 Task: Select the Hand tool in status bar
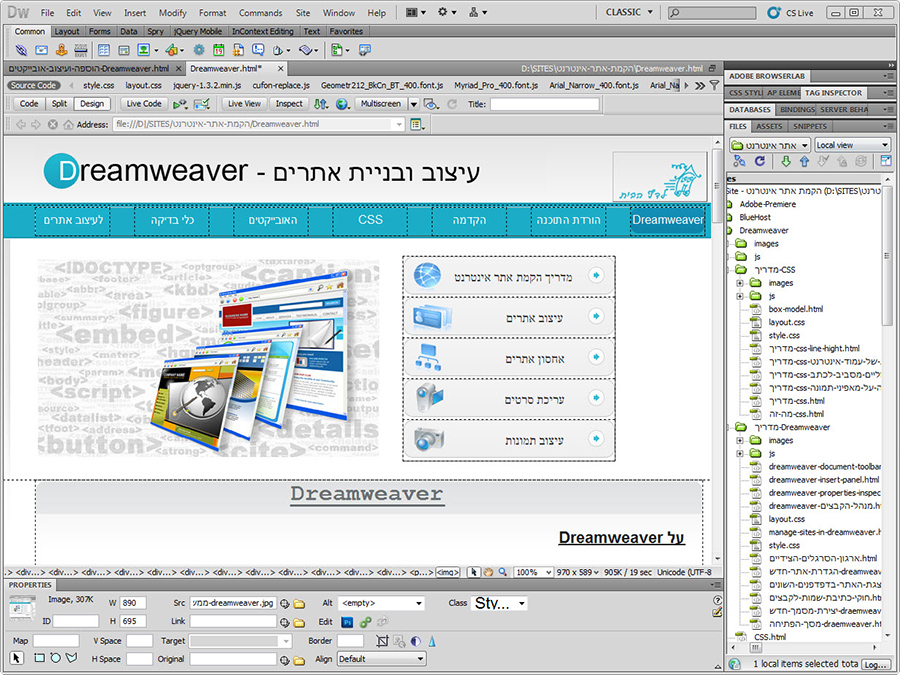[x=488, y=572]
